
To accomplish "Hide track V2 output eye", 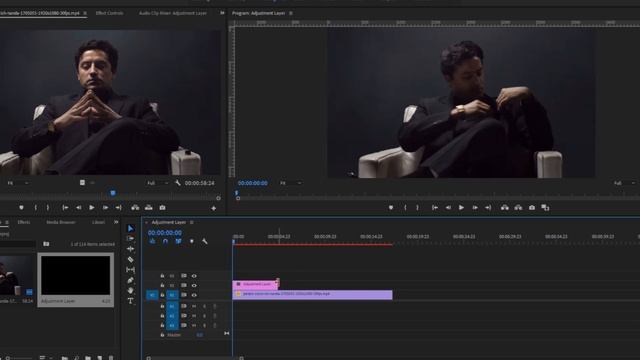I will tap(194, 285).
